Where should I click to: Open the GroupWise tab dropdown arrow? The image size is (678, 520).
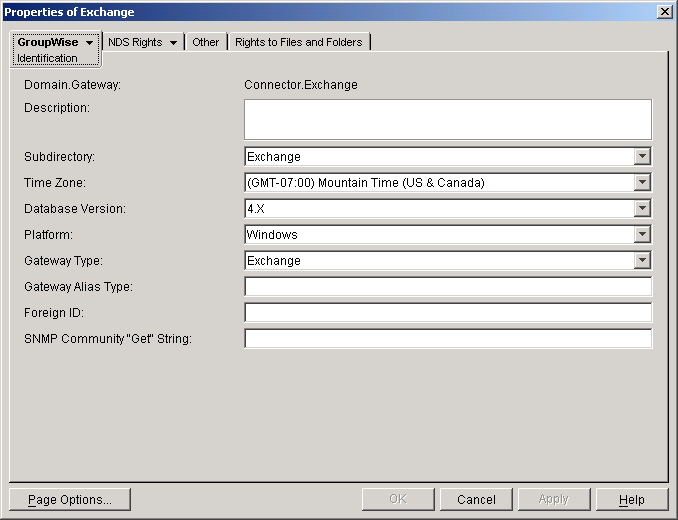tap(90, 43)
